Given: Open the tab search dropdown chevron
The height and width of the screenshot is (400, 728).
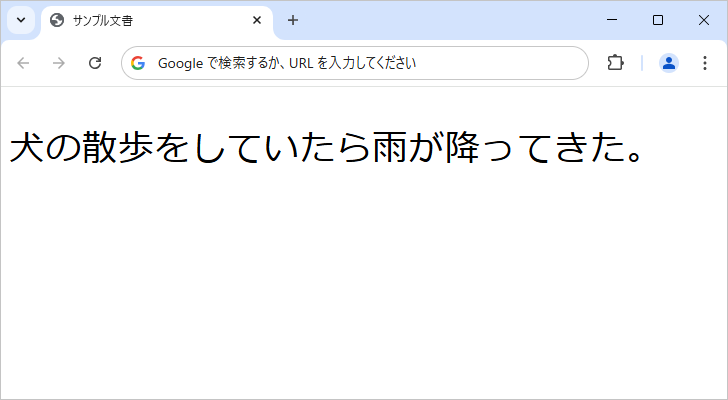Looking at the screenshot, I should (x=20, y=20).
